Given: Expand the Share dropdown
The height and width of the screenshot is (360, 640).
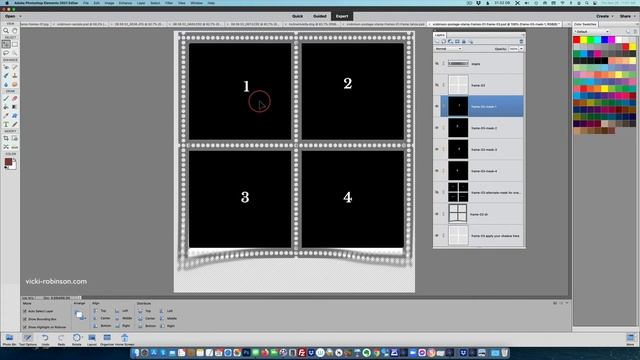Looking at the screenshot, I should [x=627, y=16].
